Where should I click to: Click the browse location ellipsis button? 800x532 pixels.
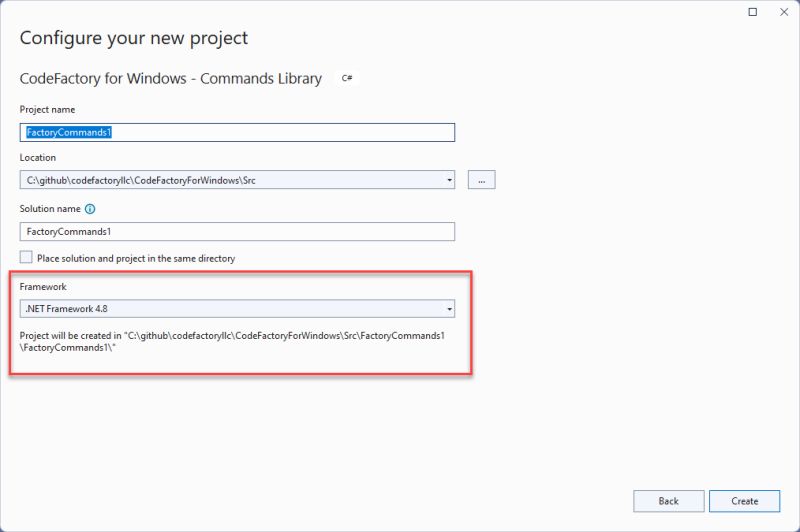[x=481, y=180]
